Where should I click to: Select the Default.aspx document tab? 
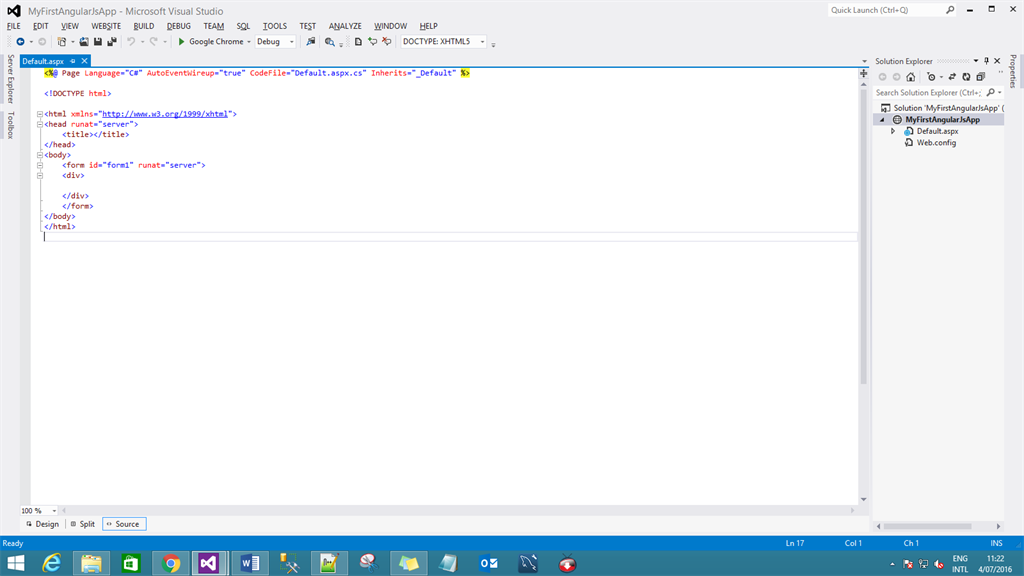pyautogui.click(x=43, y=61)
